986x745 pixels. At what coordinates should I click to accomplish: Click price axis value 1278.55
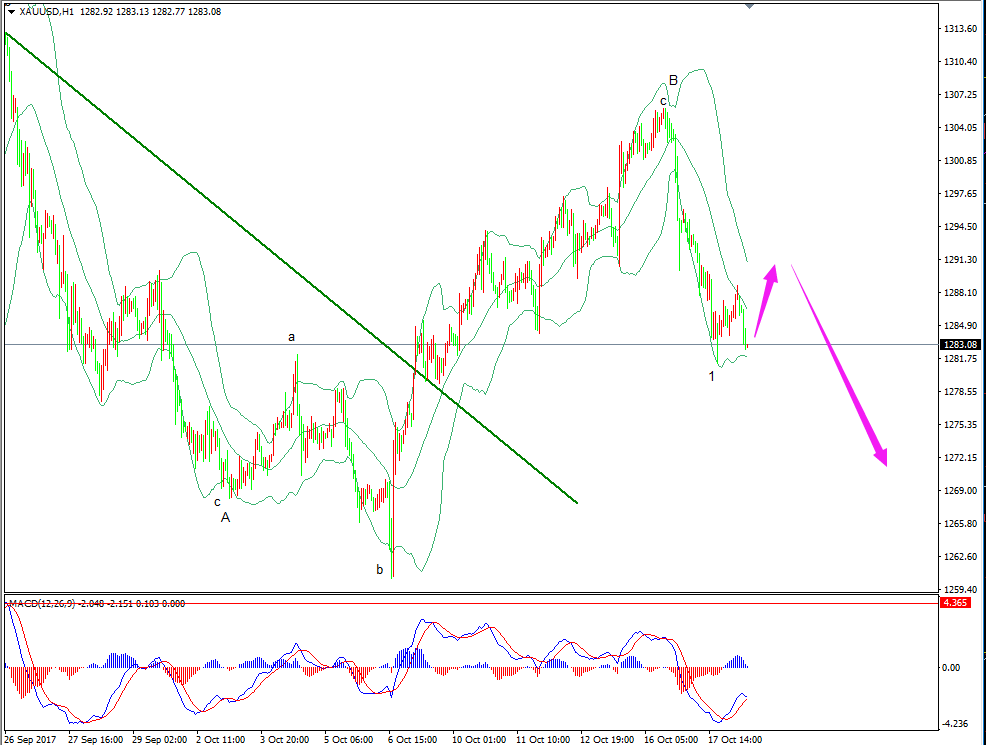960,392
